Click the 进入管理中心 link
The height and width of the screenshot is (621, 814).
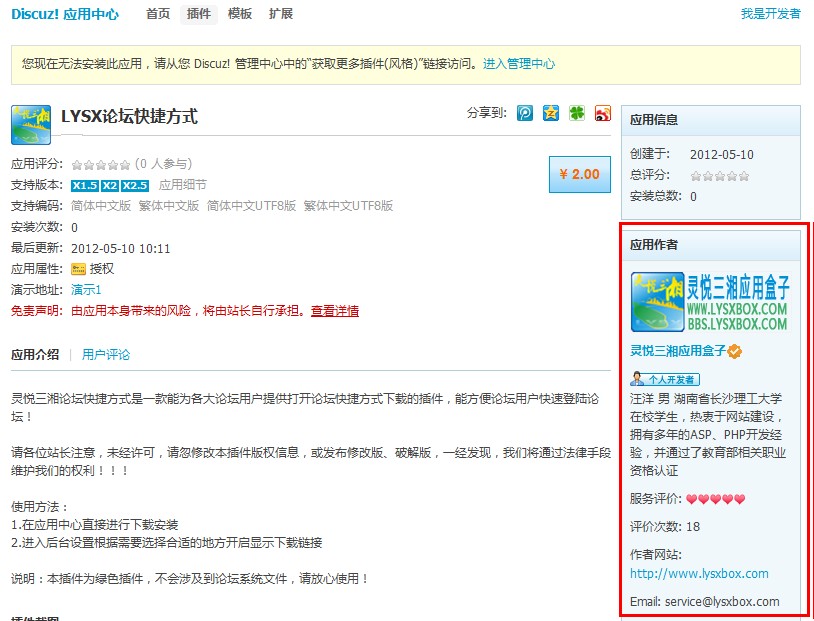(x=519, y=64)
